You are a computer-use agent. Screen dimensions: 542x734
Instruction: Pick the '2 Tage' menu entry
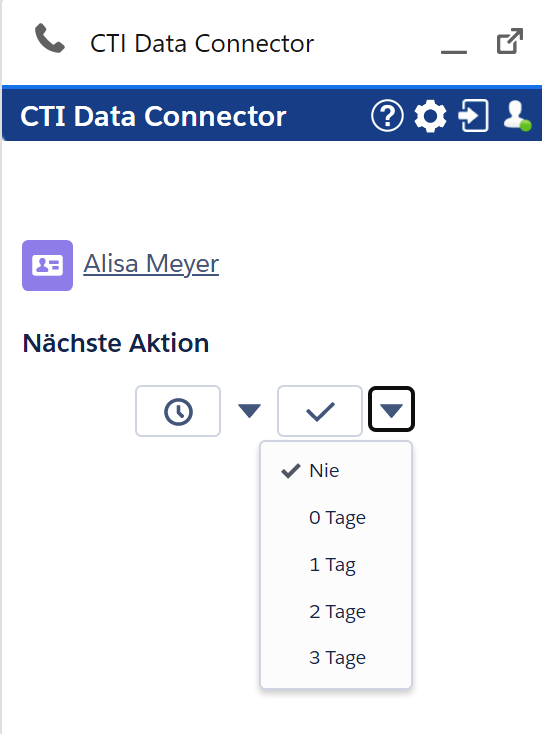pos(336,611)
